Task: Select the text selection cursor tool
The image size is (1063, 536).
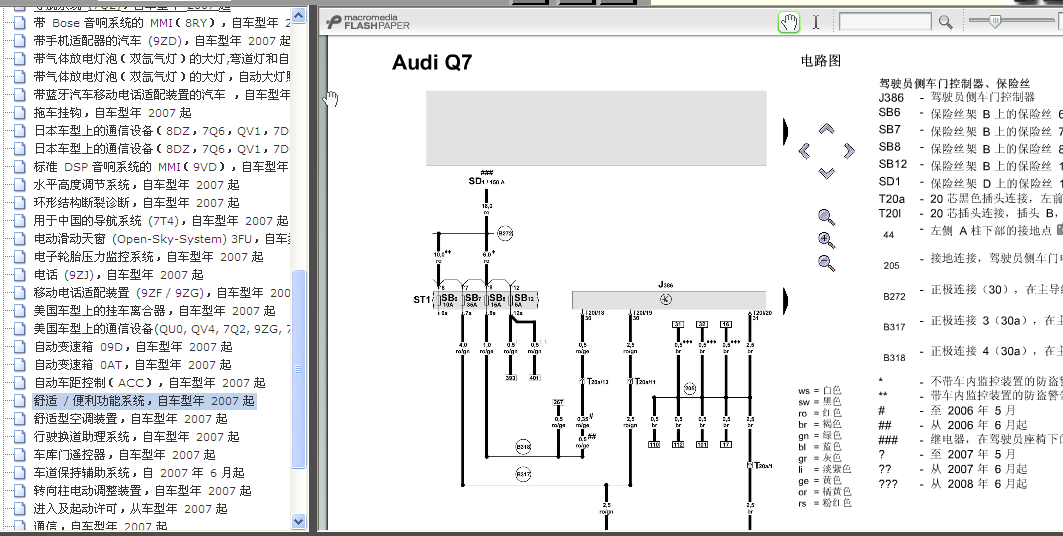Action: [x=816, y=22]
